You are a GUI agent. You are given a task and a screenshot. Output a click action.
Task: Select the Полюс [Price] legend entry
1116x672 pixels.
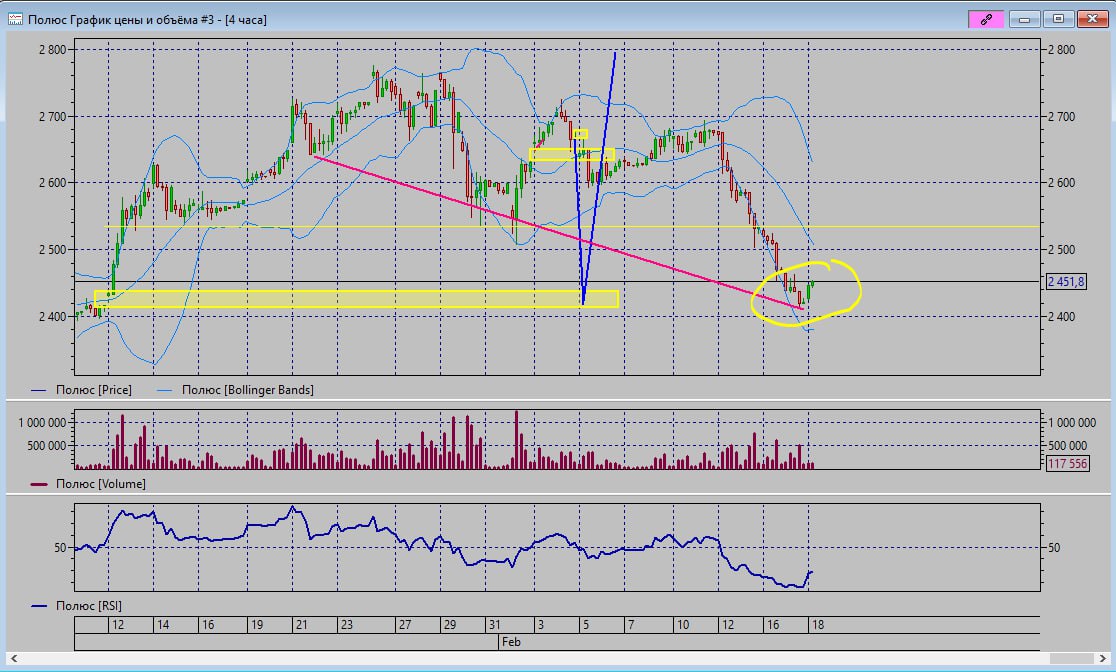tap(88, 390)
